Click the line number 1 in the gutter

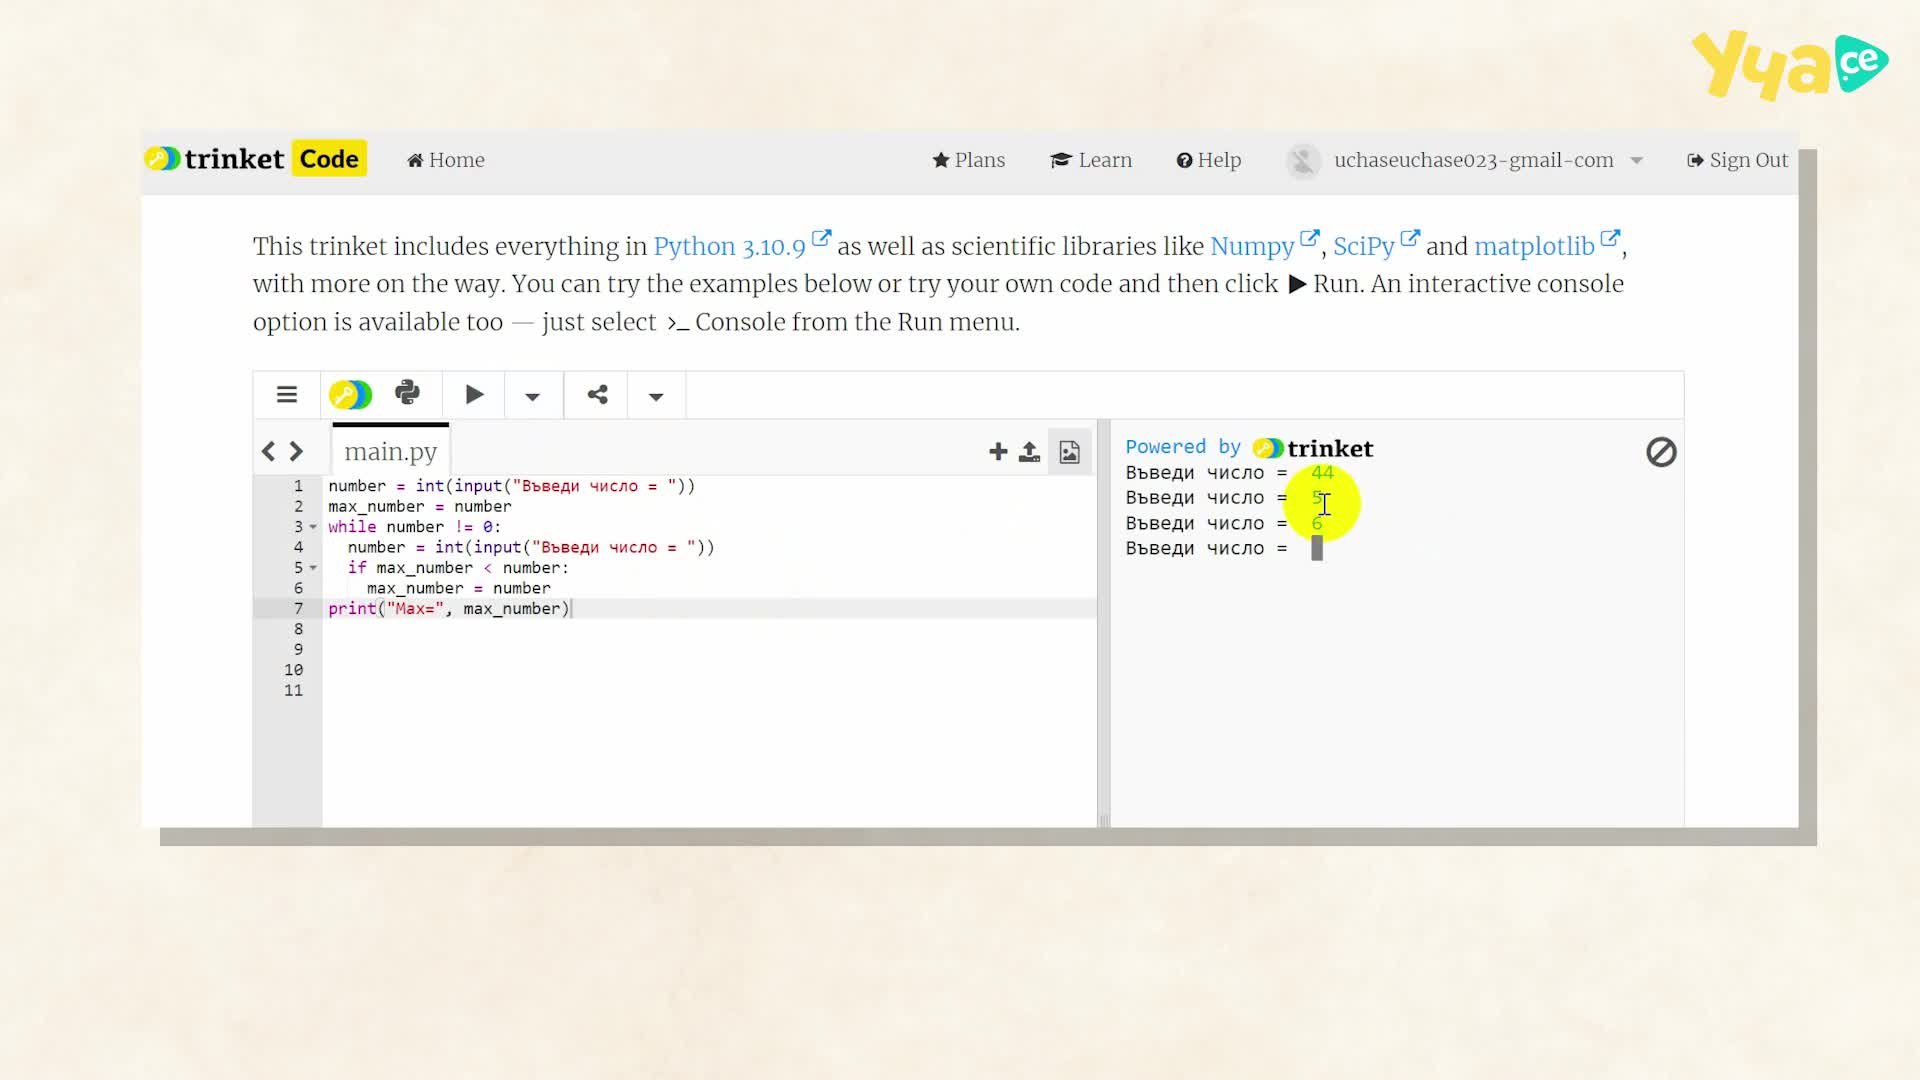pos(298,486)
